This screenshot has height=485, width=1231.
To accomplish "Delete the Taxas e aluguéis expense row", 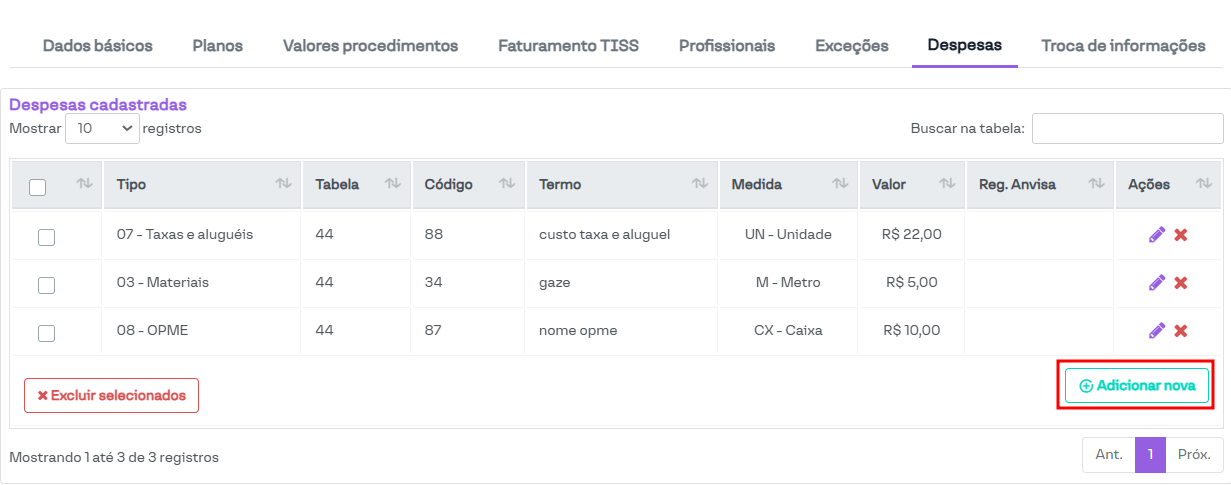I will click(x=1180, y=235).
